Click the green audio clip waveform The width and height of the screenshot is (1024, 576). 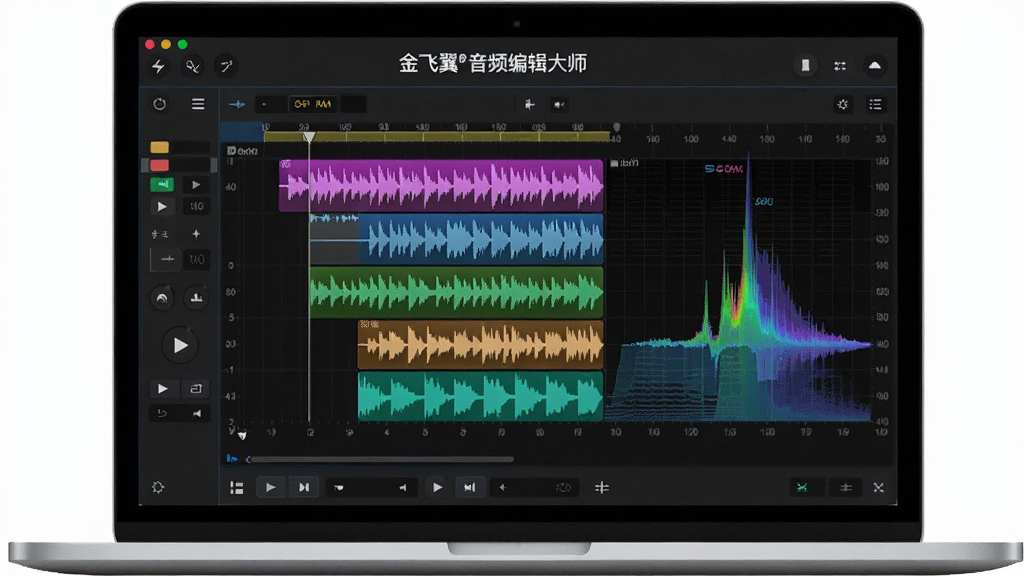[456, 293]
